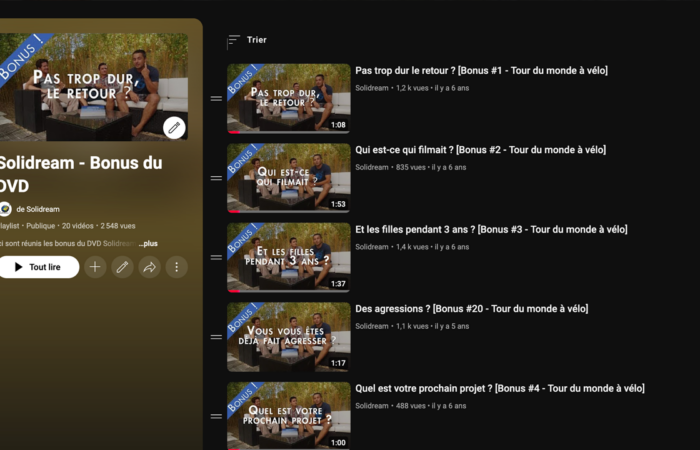Open video "Pas trop dur le retour ?" title
The image size is (700, 450).
pyautogui.click(x=481, y=70)
